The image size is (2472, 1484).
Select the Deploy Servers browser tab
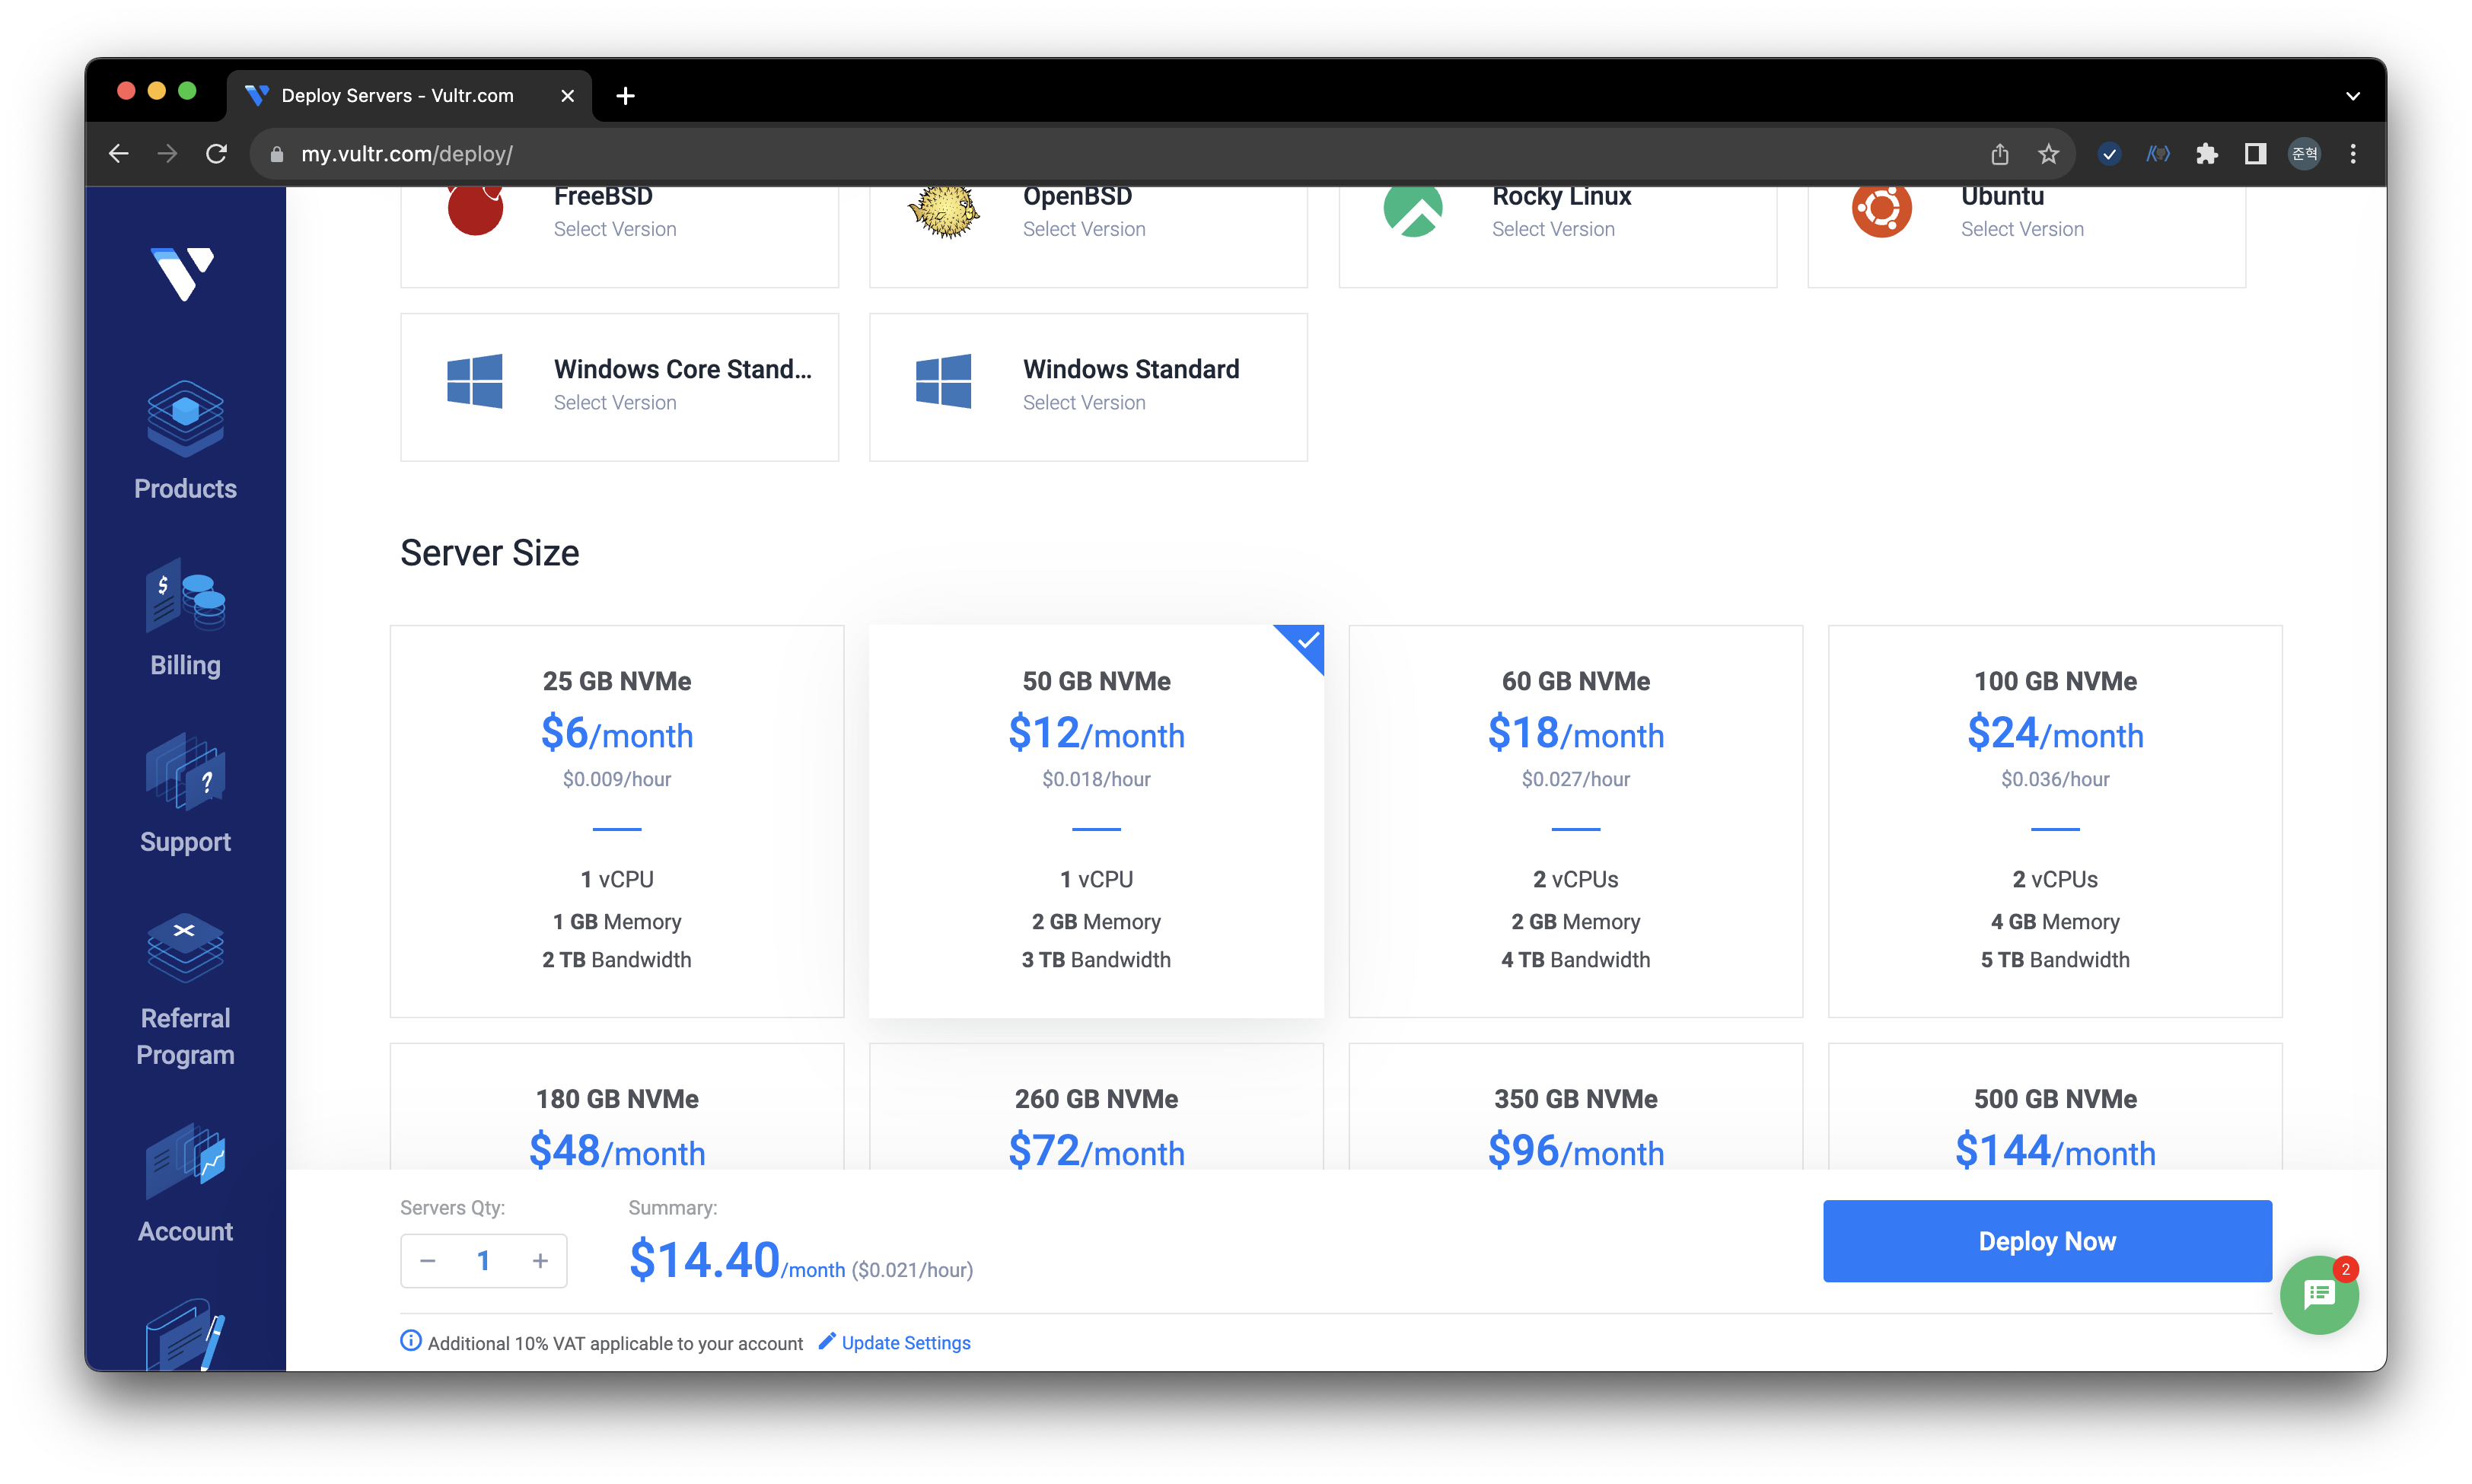tap(410, 95)
